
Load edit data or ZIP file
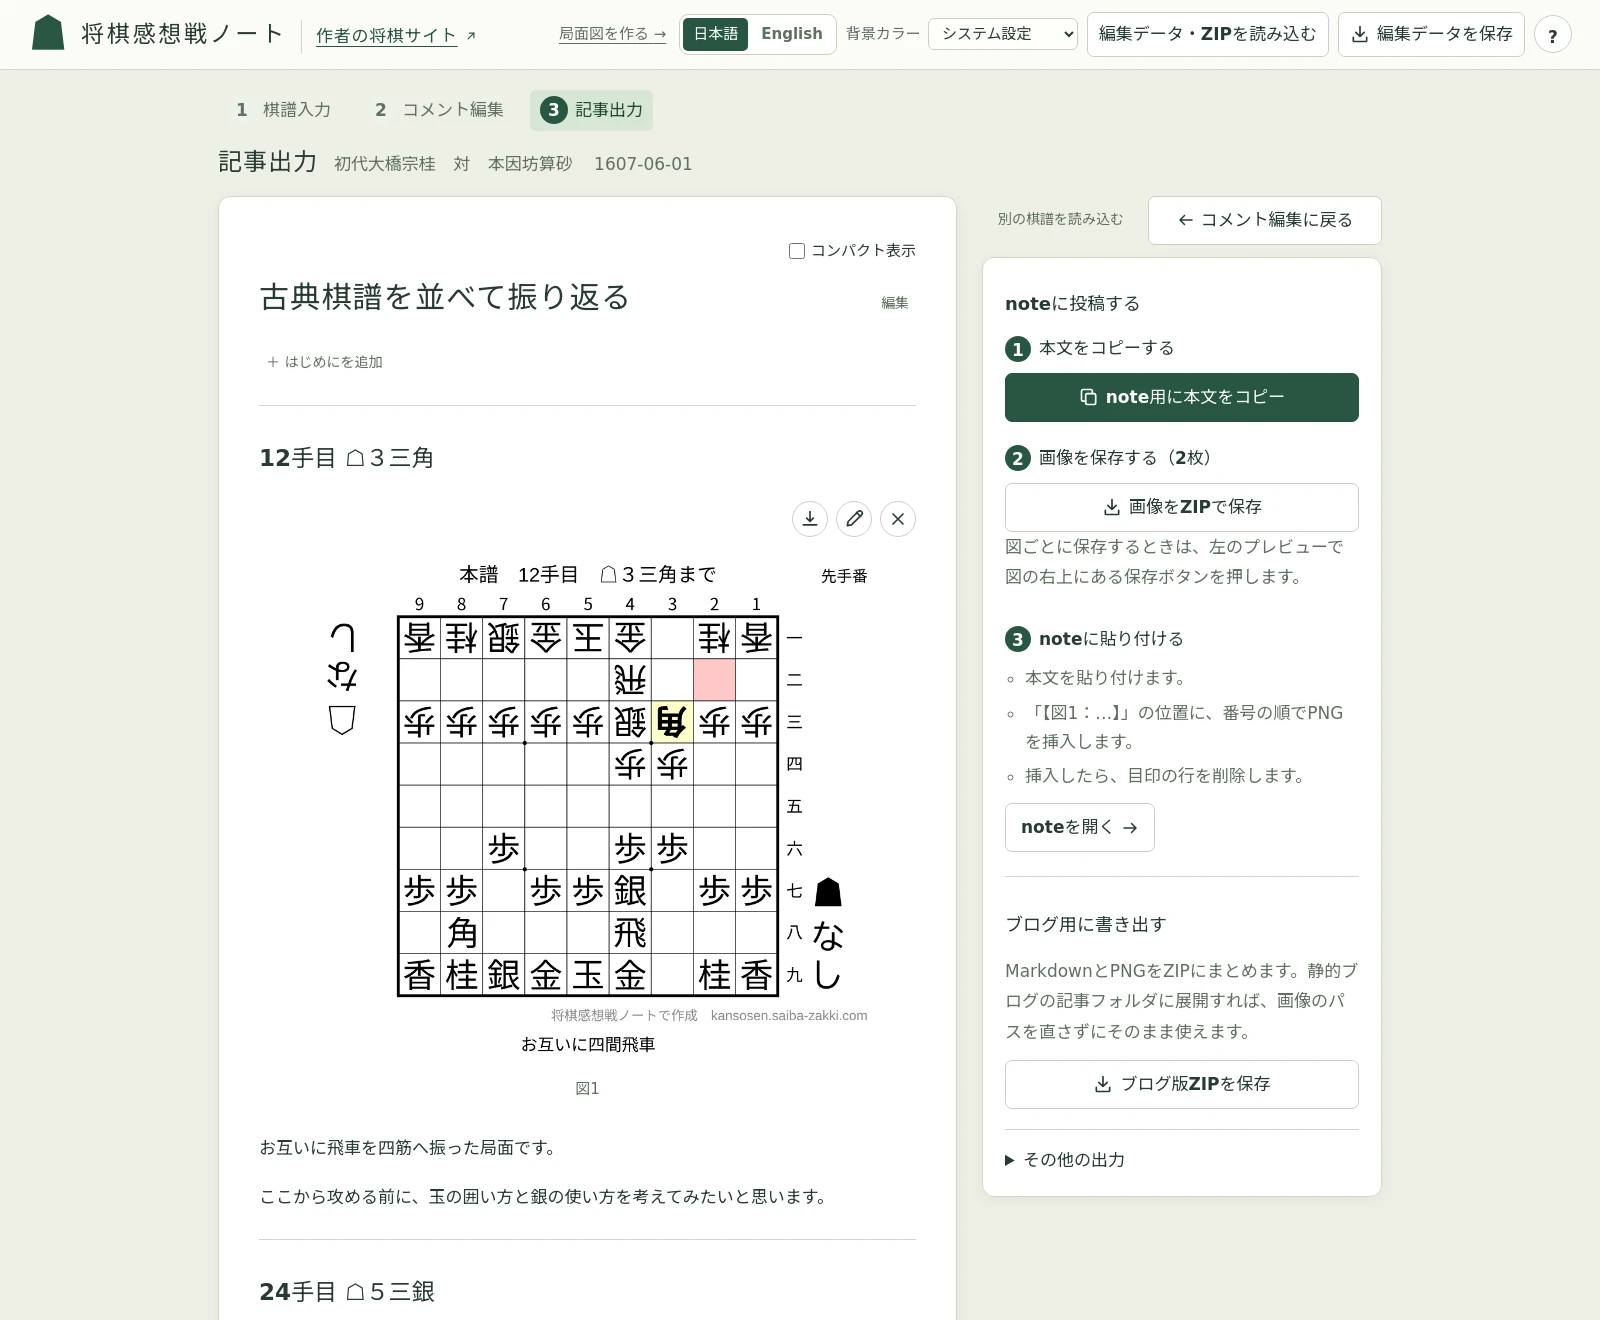click(1207, 34)
